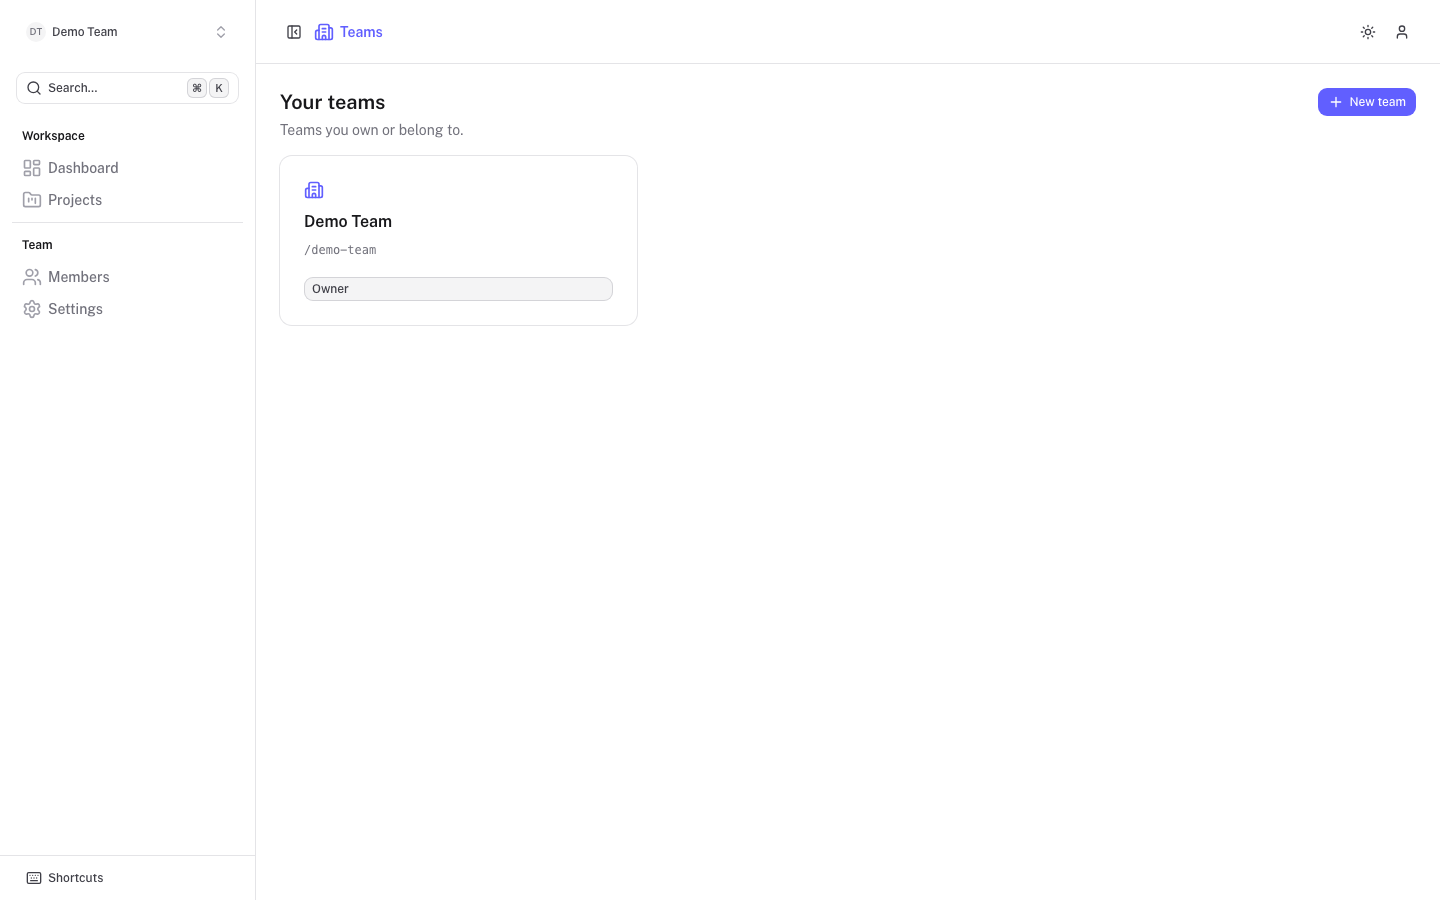Image resolution: width=1440 pixels, height=900 pixels.
Task: Go to Members page
Action: 127,277
